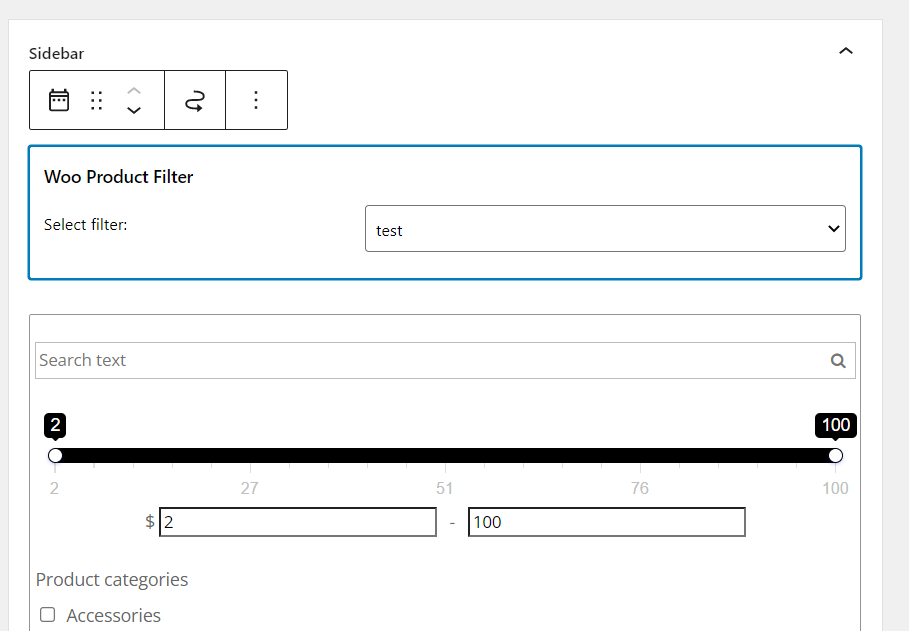The image size is (909, 631).
Task: Click the Product categories heading
Action: pos(112,580)
